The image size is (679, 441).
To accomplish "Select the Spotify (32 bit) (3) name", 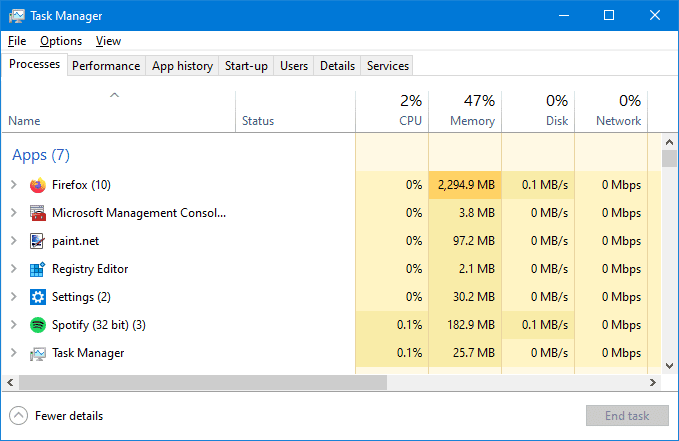I will (99, 325).
